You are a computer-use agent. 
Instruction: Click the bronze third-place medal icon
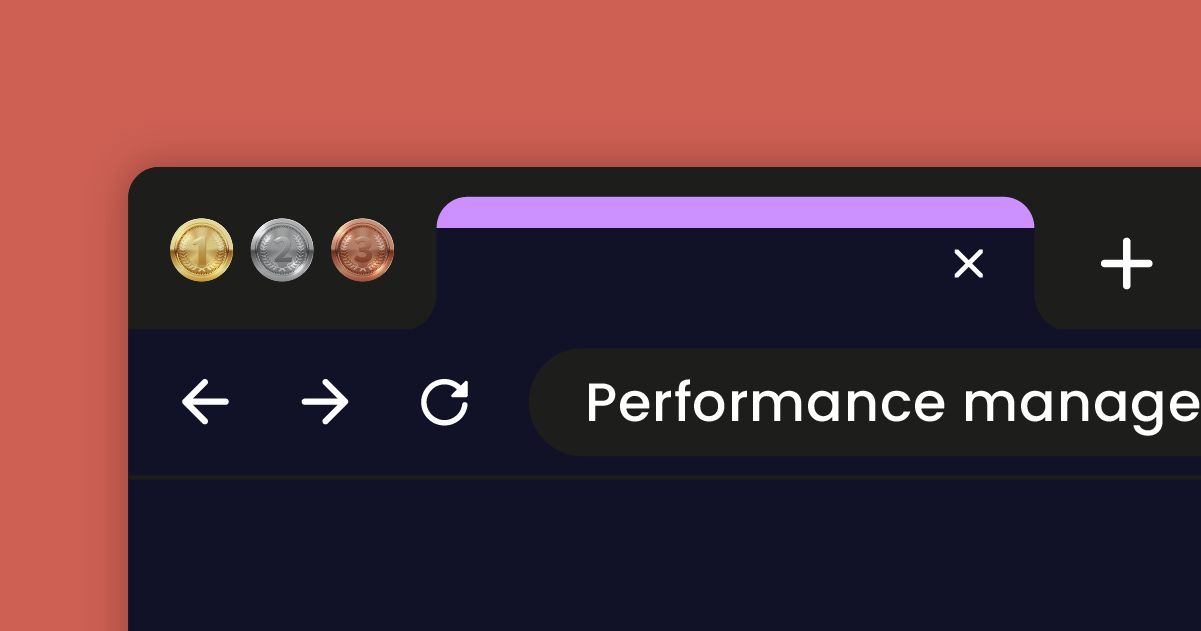coord(362,251)
